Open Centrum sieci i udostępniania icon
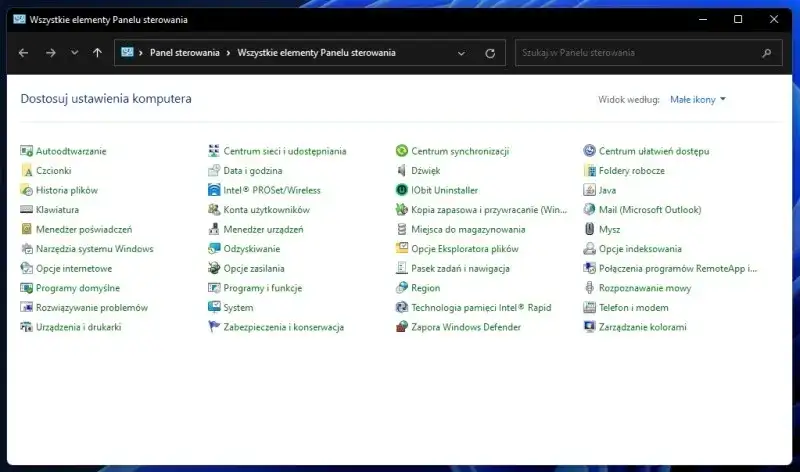This screenshot has width=800, height=472. [x=214, y=151]
